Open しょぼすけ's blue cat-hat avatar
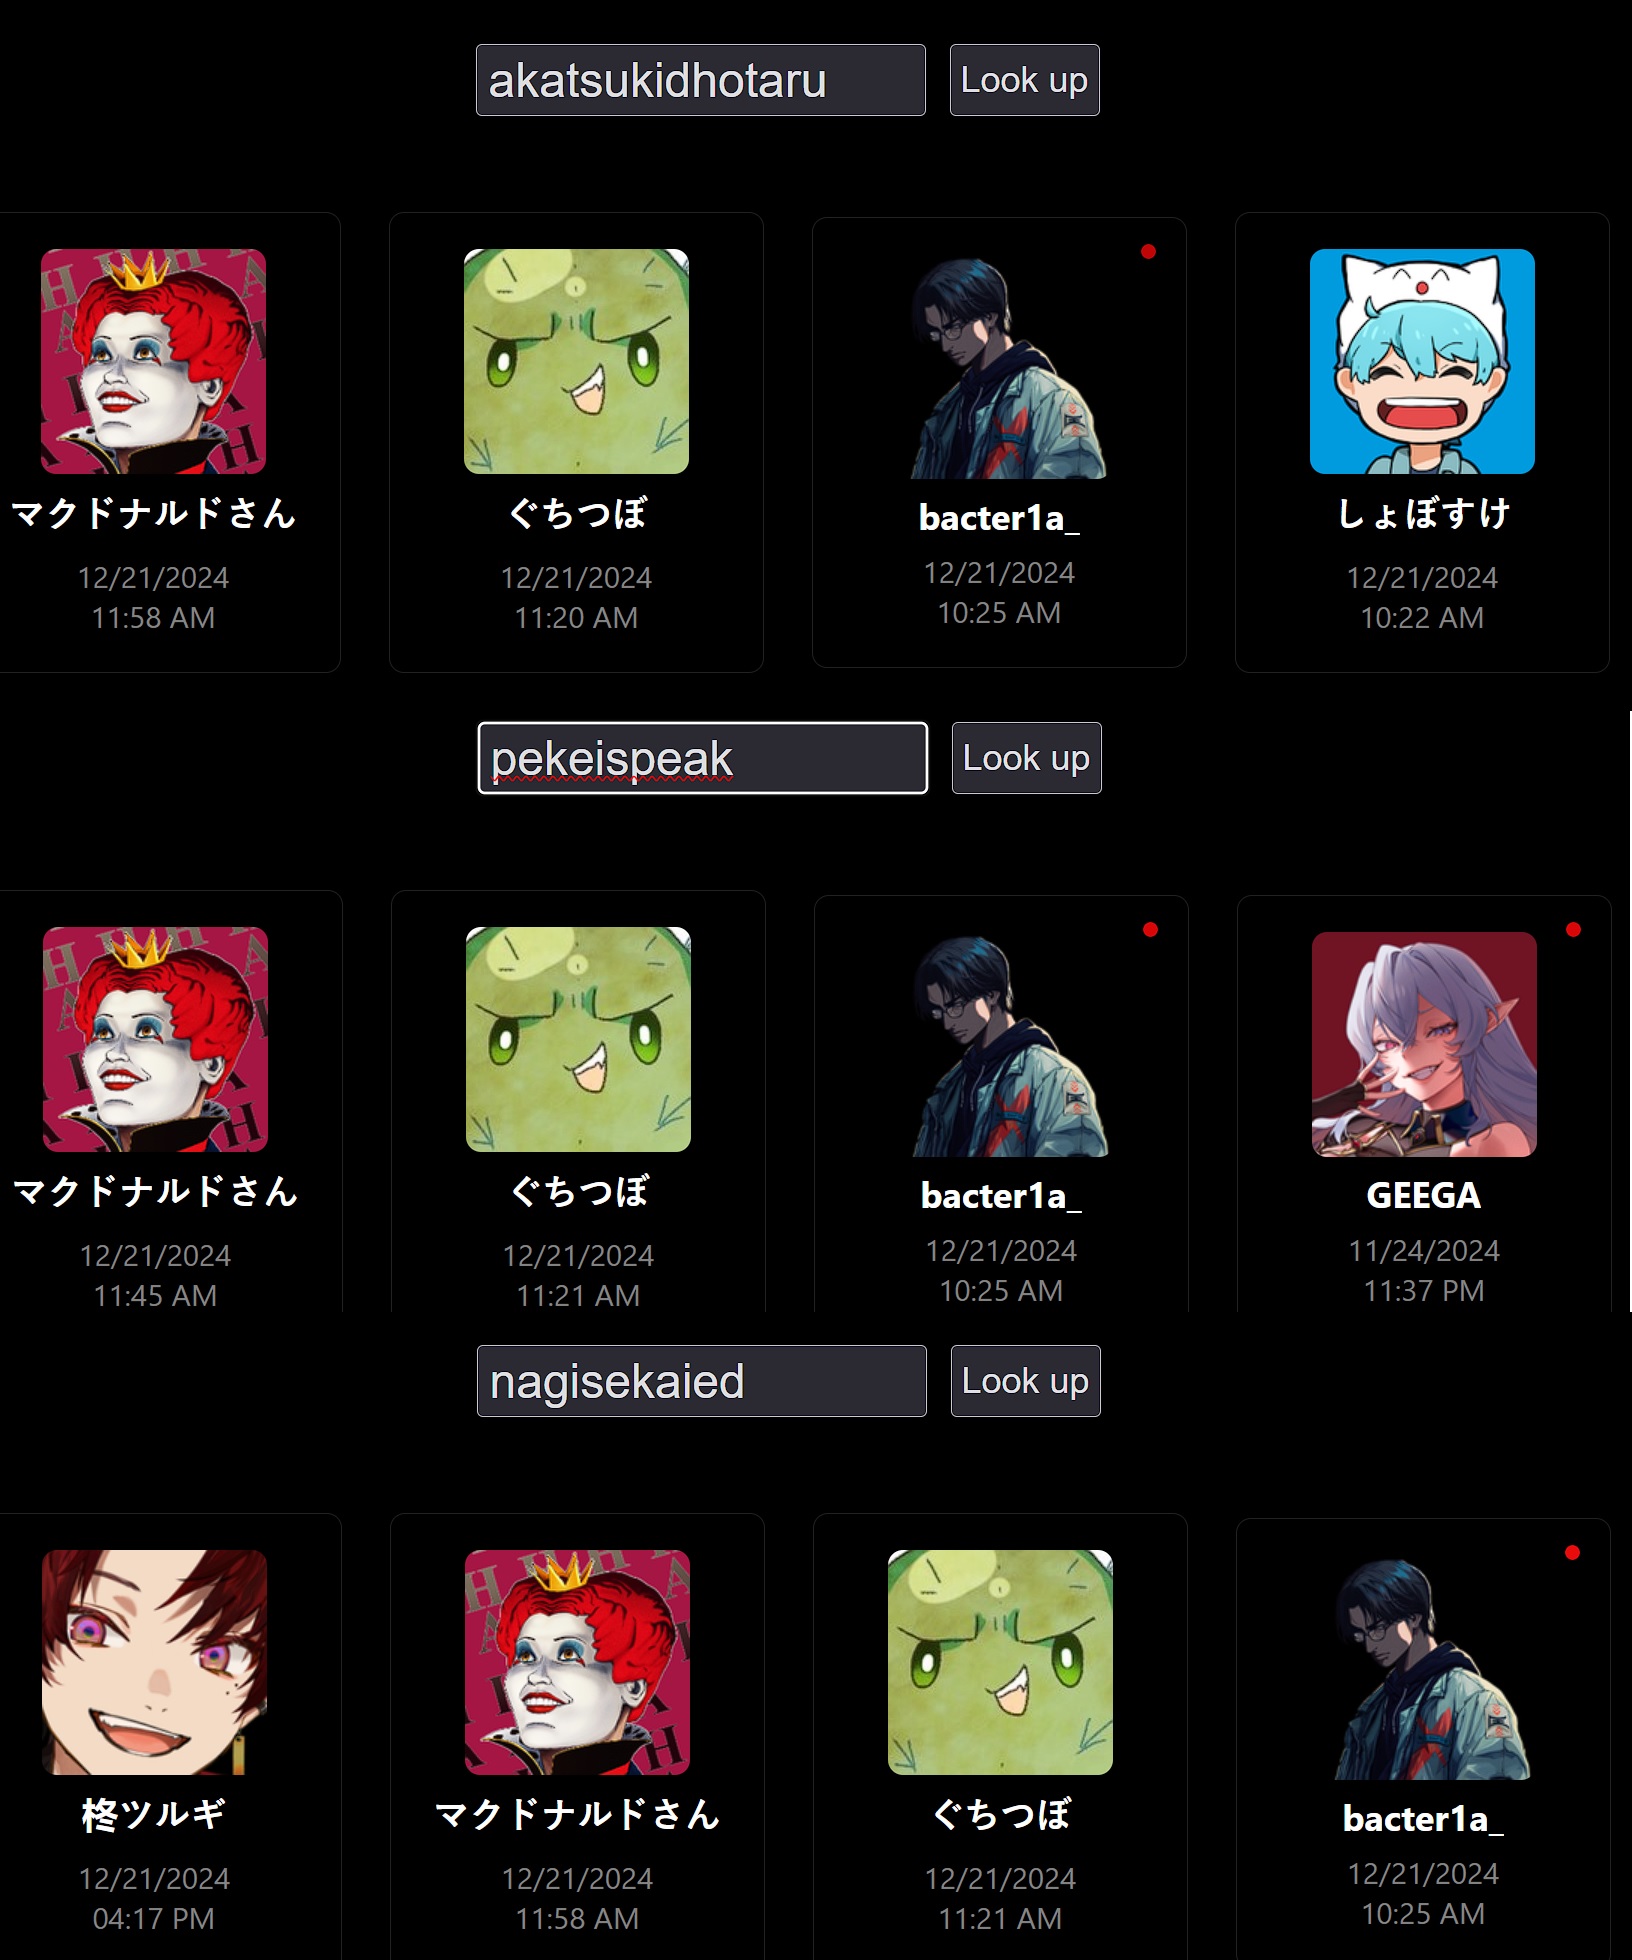 (1422, 361)
